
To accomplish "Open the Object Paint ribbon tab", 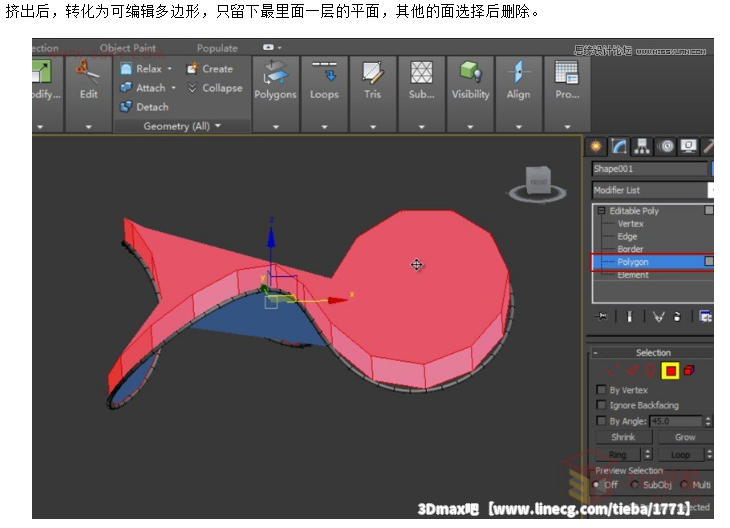I will 128,48.
